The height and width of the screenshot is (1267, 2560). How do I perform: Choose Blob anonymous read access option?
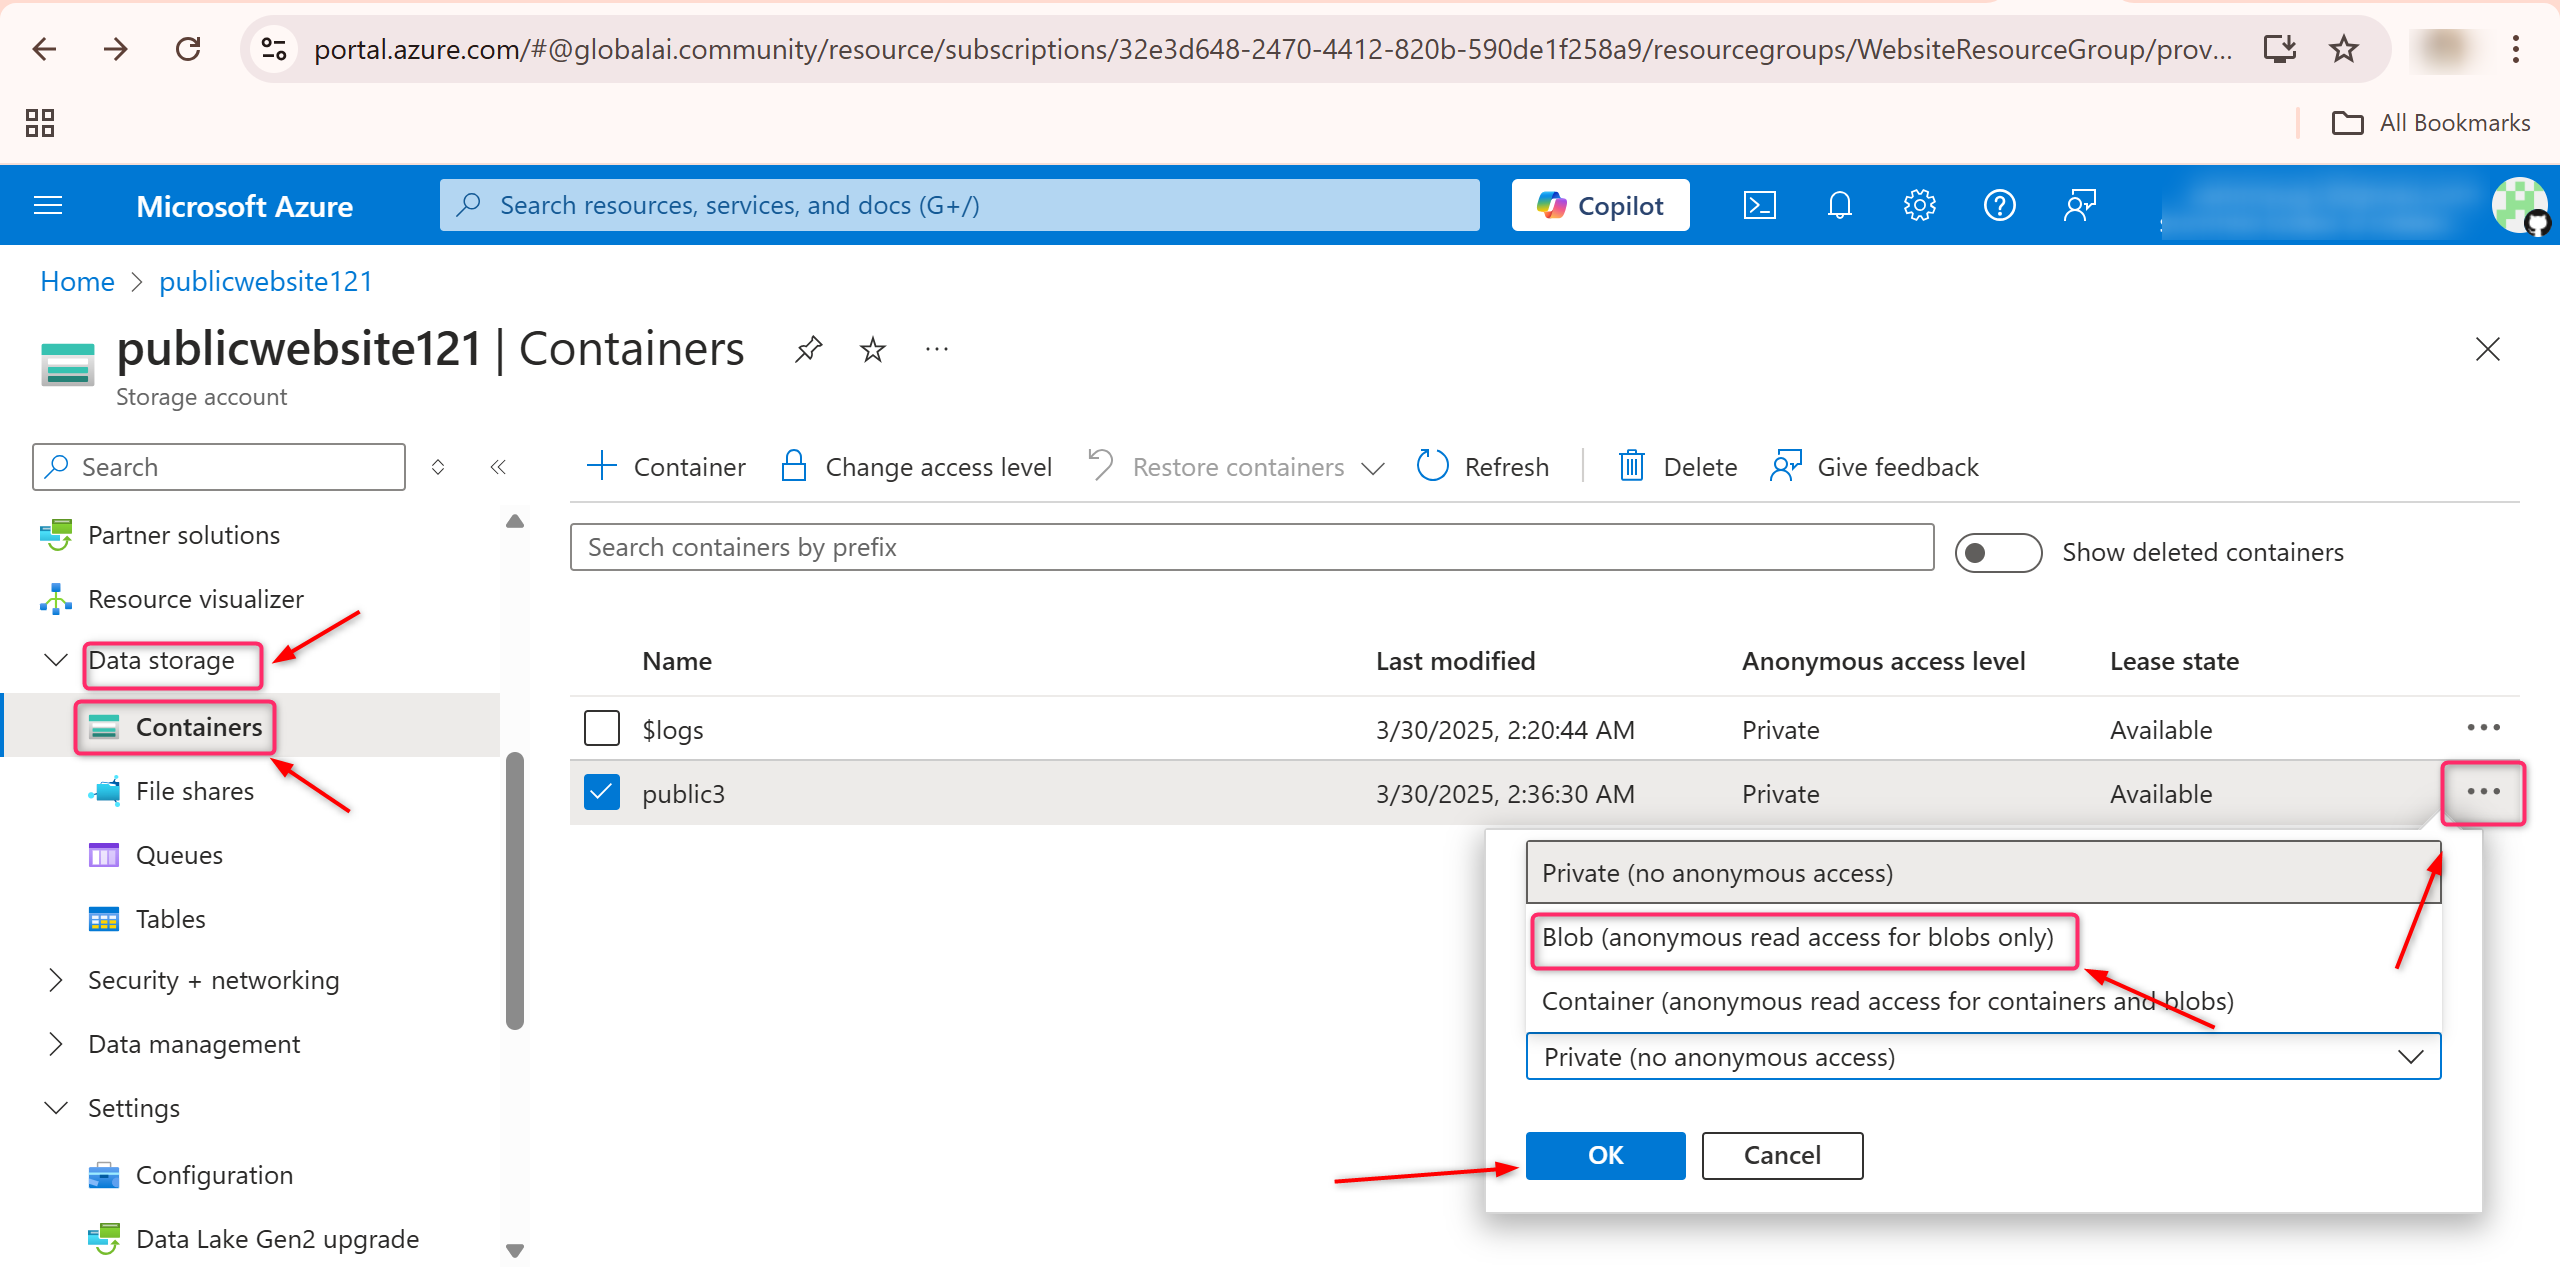(1983, 938)
